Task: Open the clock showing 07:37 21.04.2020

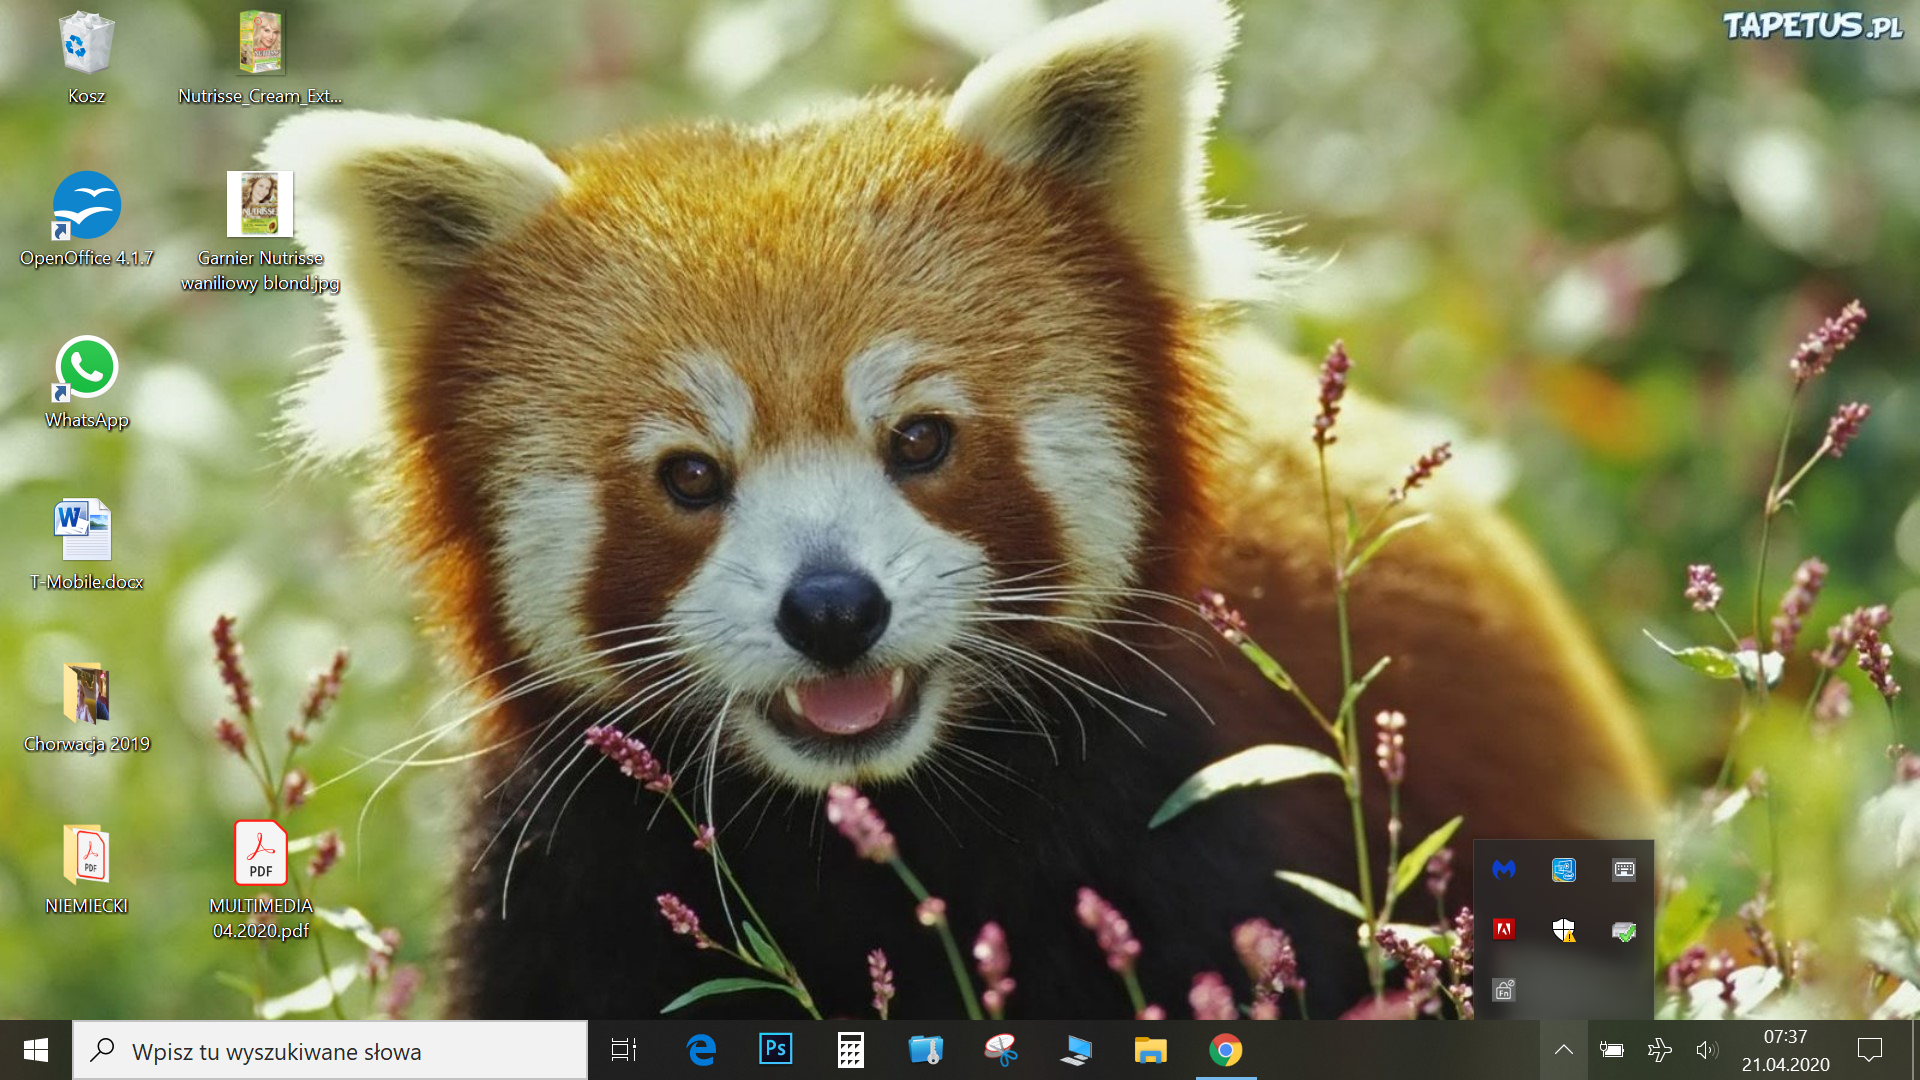Action: pos(1785,1050)
